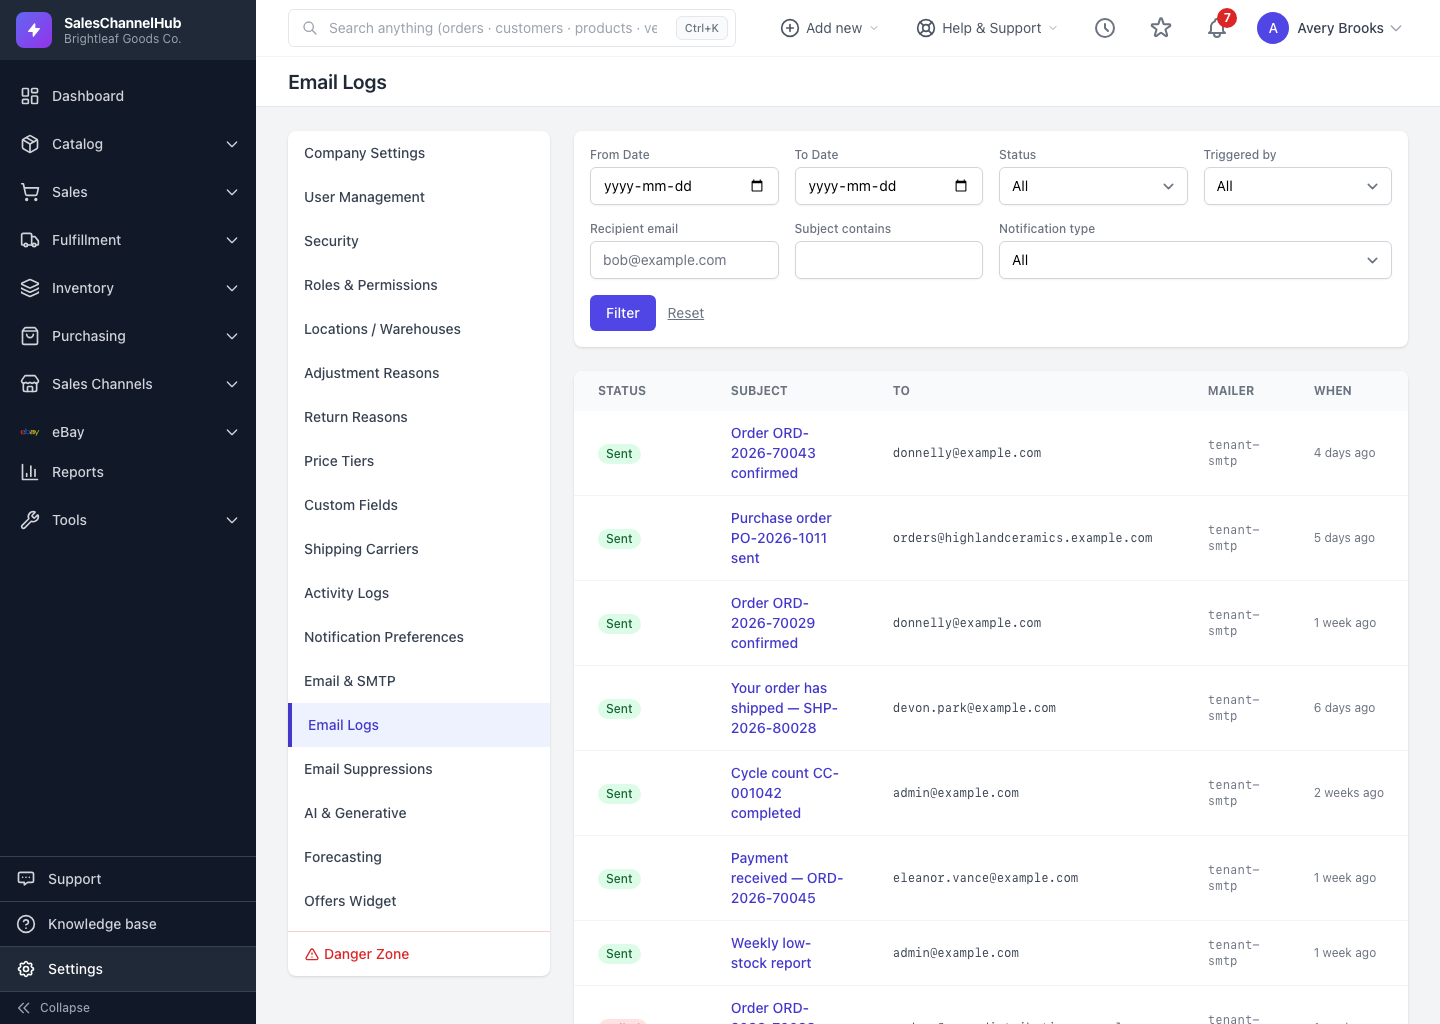The height and width of the screenshot is (1024, 1440).
Task: Open Company Settings section
Action: 419,153
